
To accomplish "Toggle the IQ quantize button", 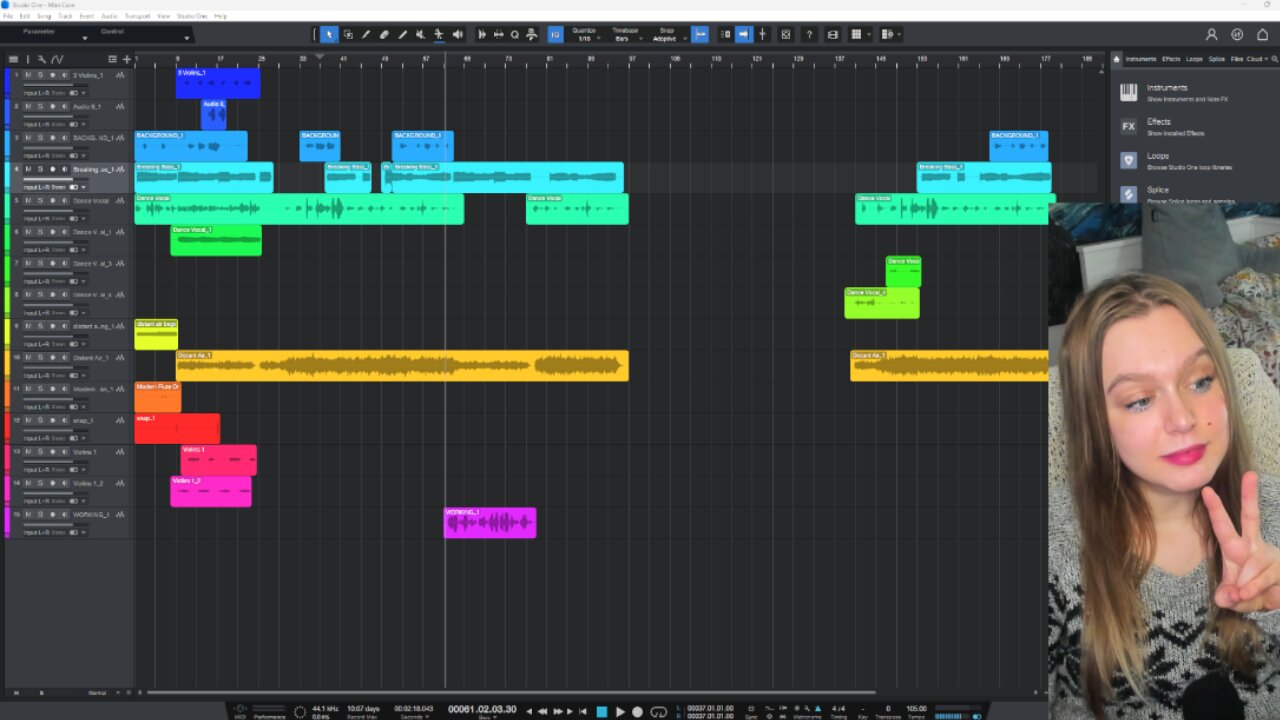I will 556,34.
